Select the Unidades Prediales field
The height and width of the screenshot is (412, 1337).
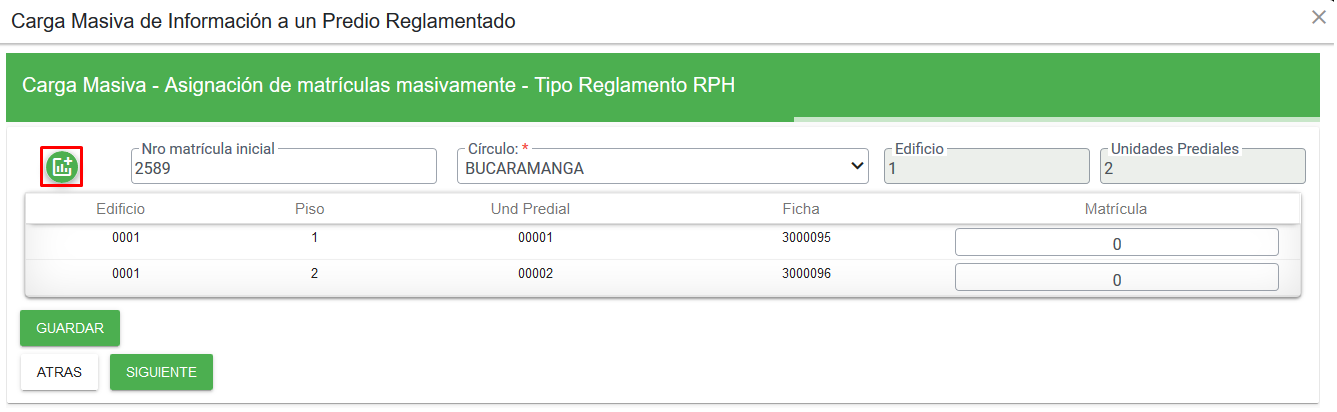click(x=1202, y=167)
